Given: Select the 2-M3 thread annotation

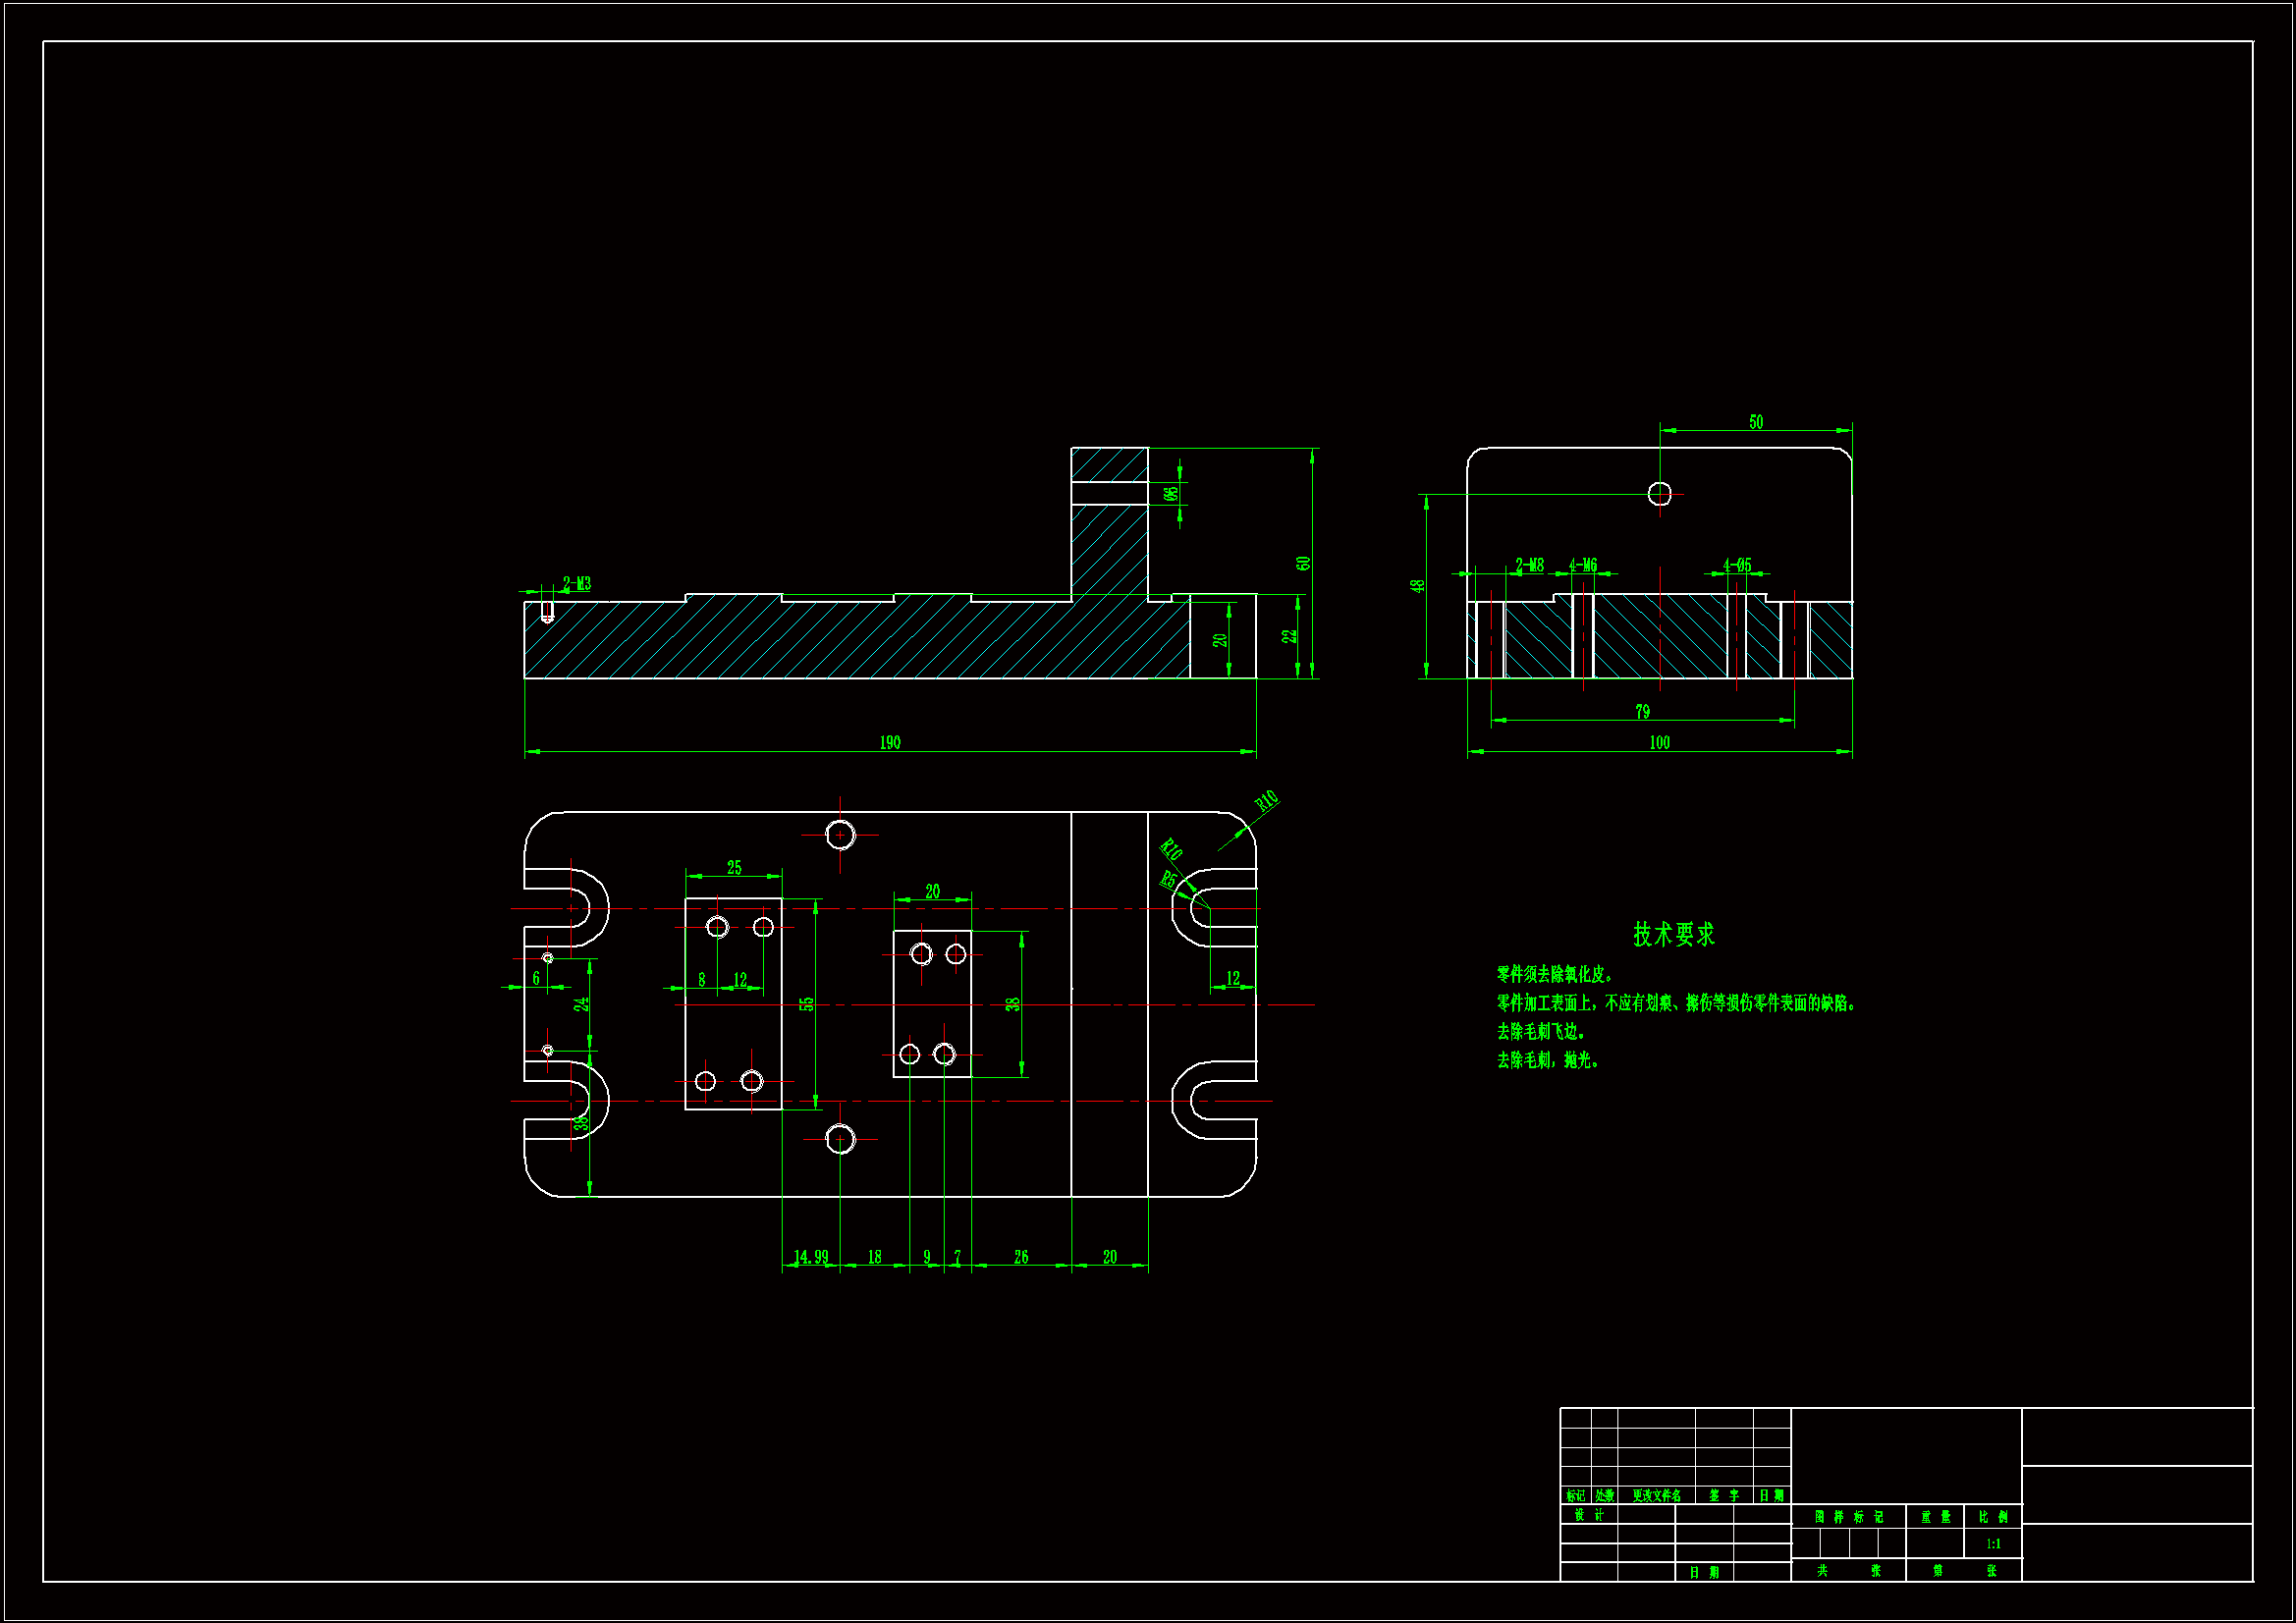Looking at the screenshot, I should (x=576, y=584).
